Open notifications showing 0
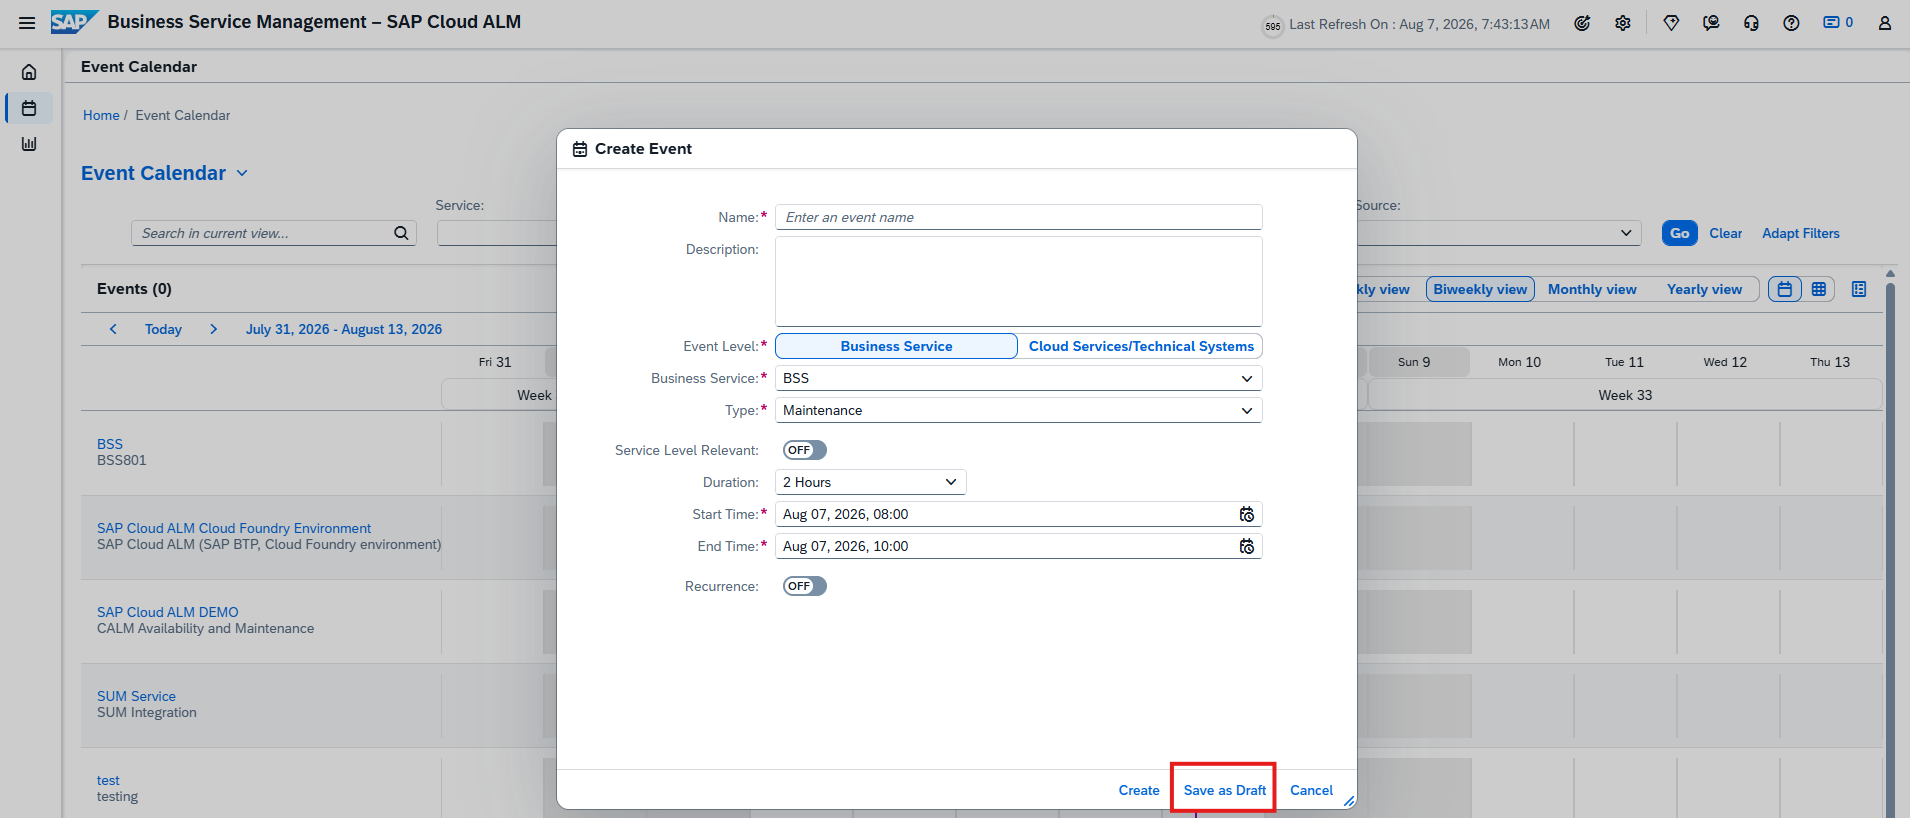Screen dimensions: 1910x818 (x=1838, y=22)
